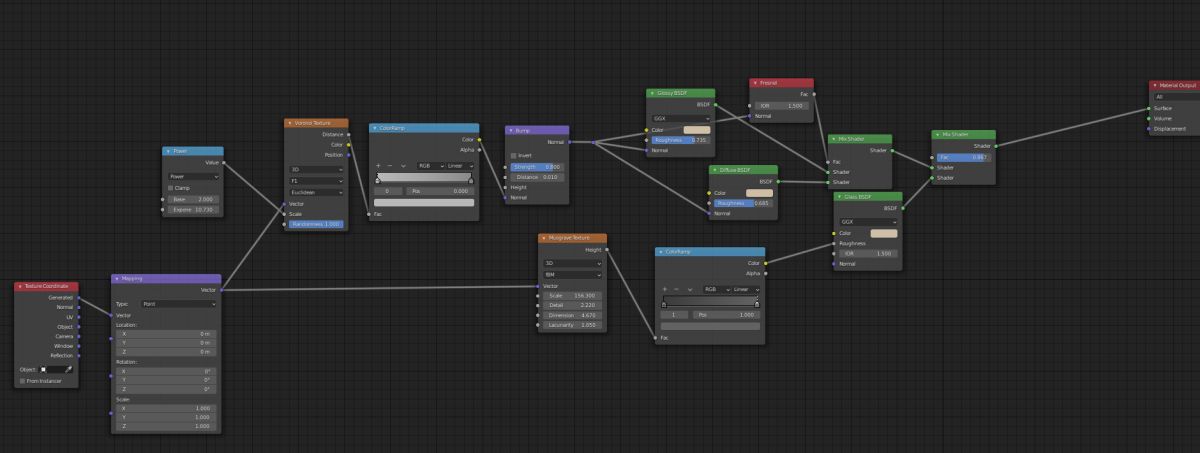This screenshot has height=453, width=1200.
Task: Click the Roughness input socket of Glass BSDF
Action: coord(832,243)
